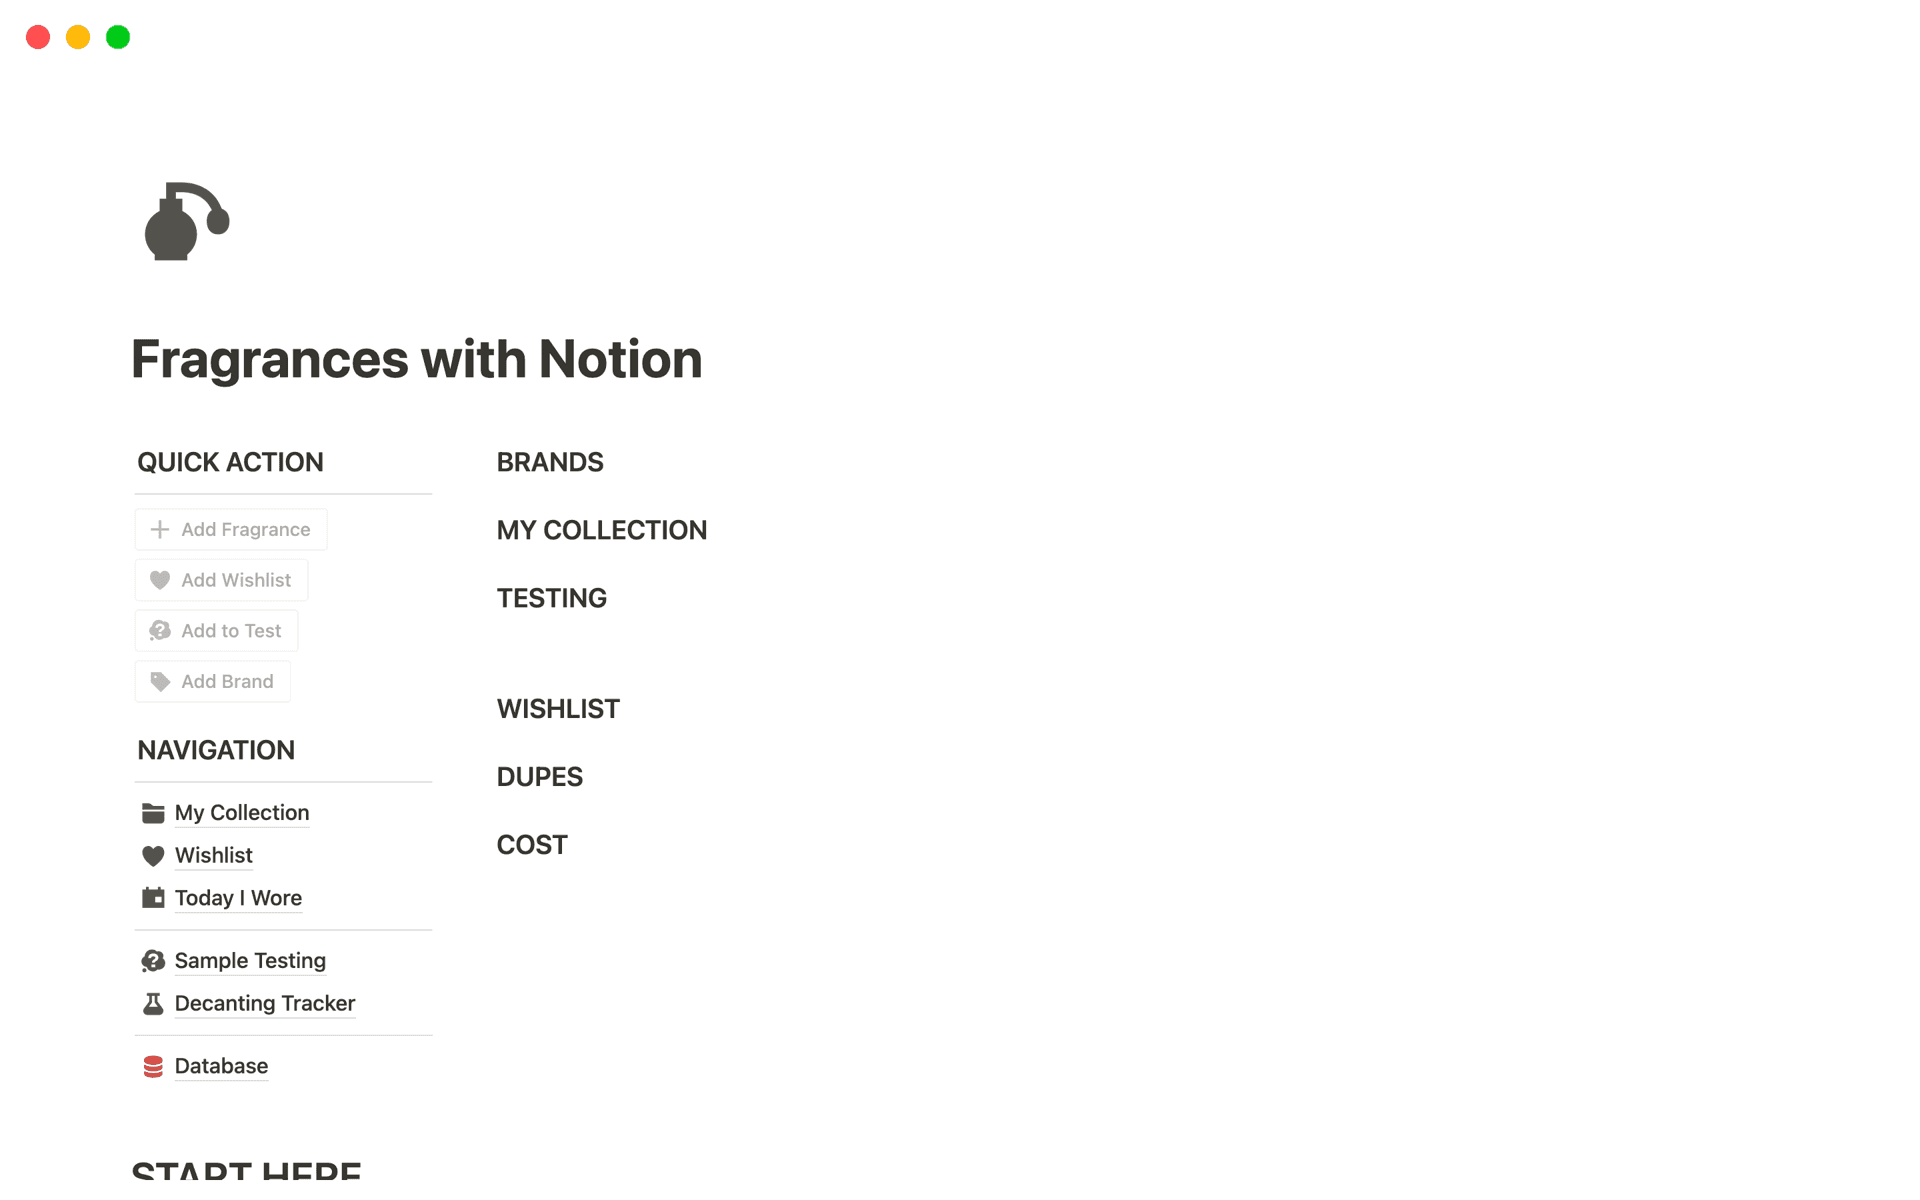Click the green traffic light window button

coord(117,37)
